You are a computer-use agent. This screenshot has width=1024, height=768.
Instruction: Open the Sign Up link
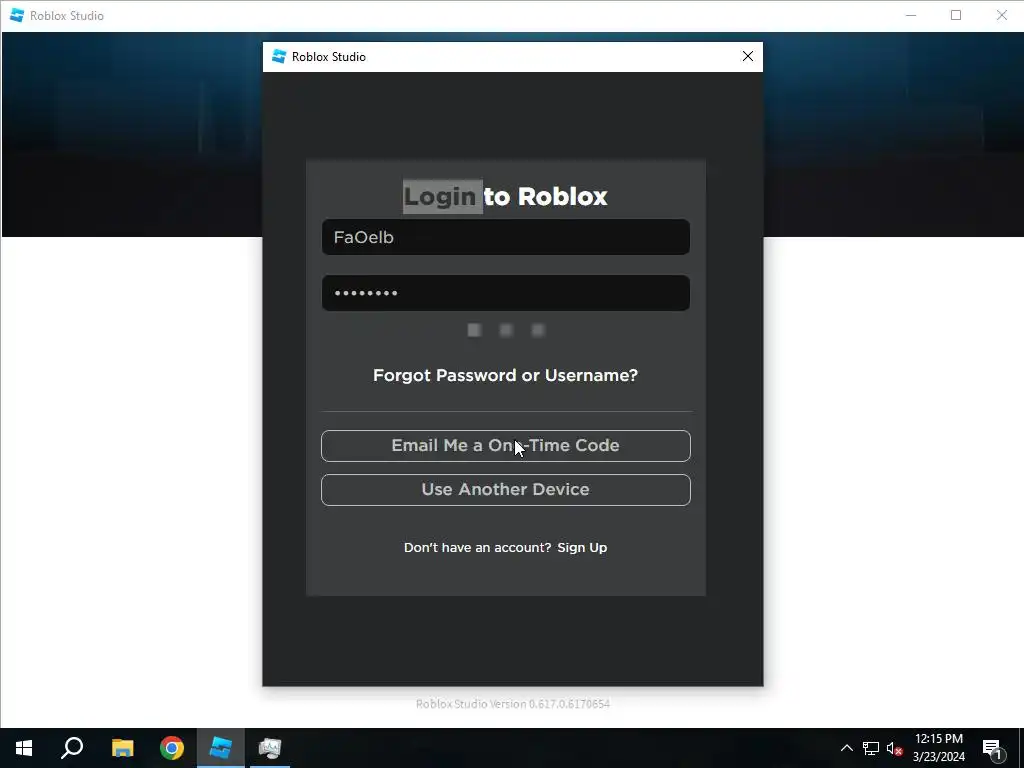click(582, 547)
